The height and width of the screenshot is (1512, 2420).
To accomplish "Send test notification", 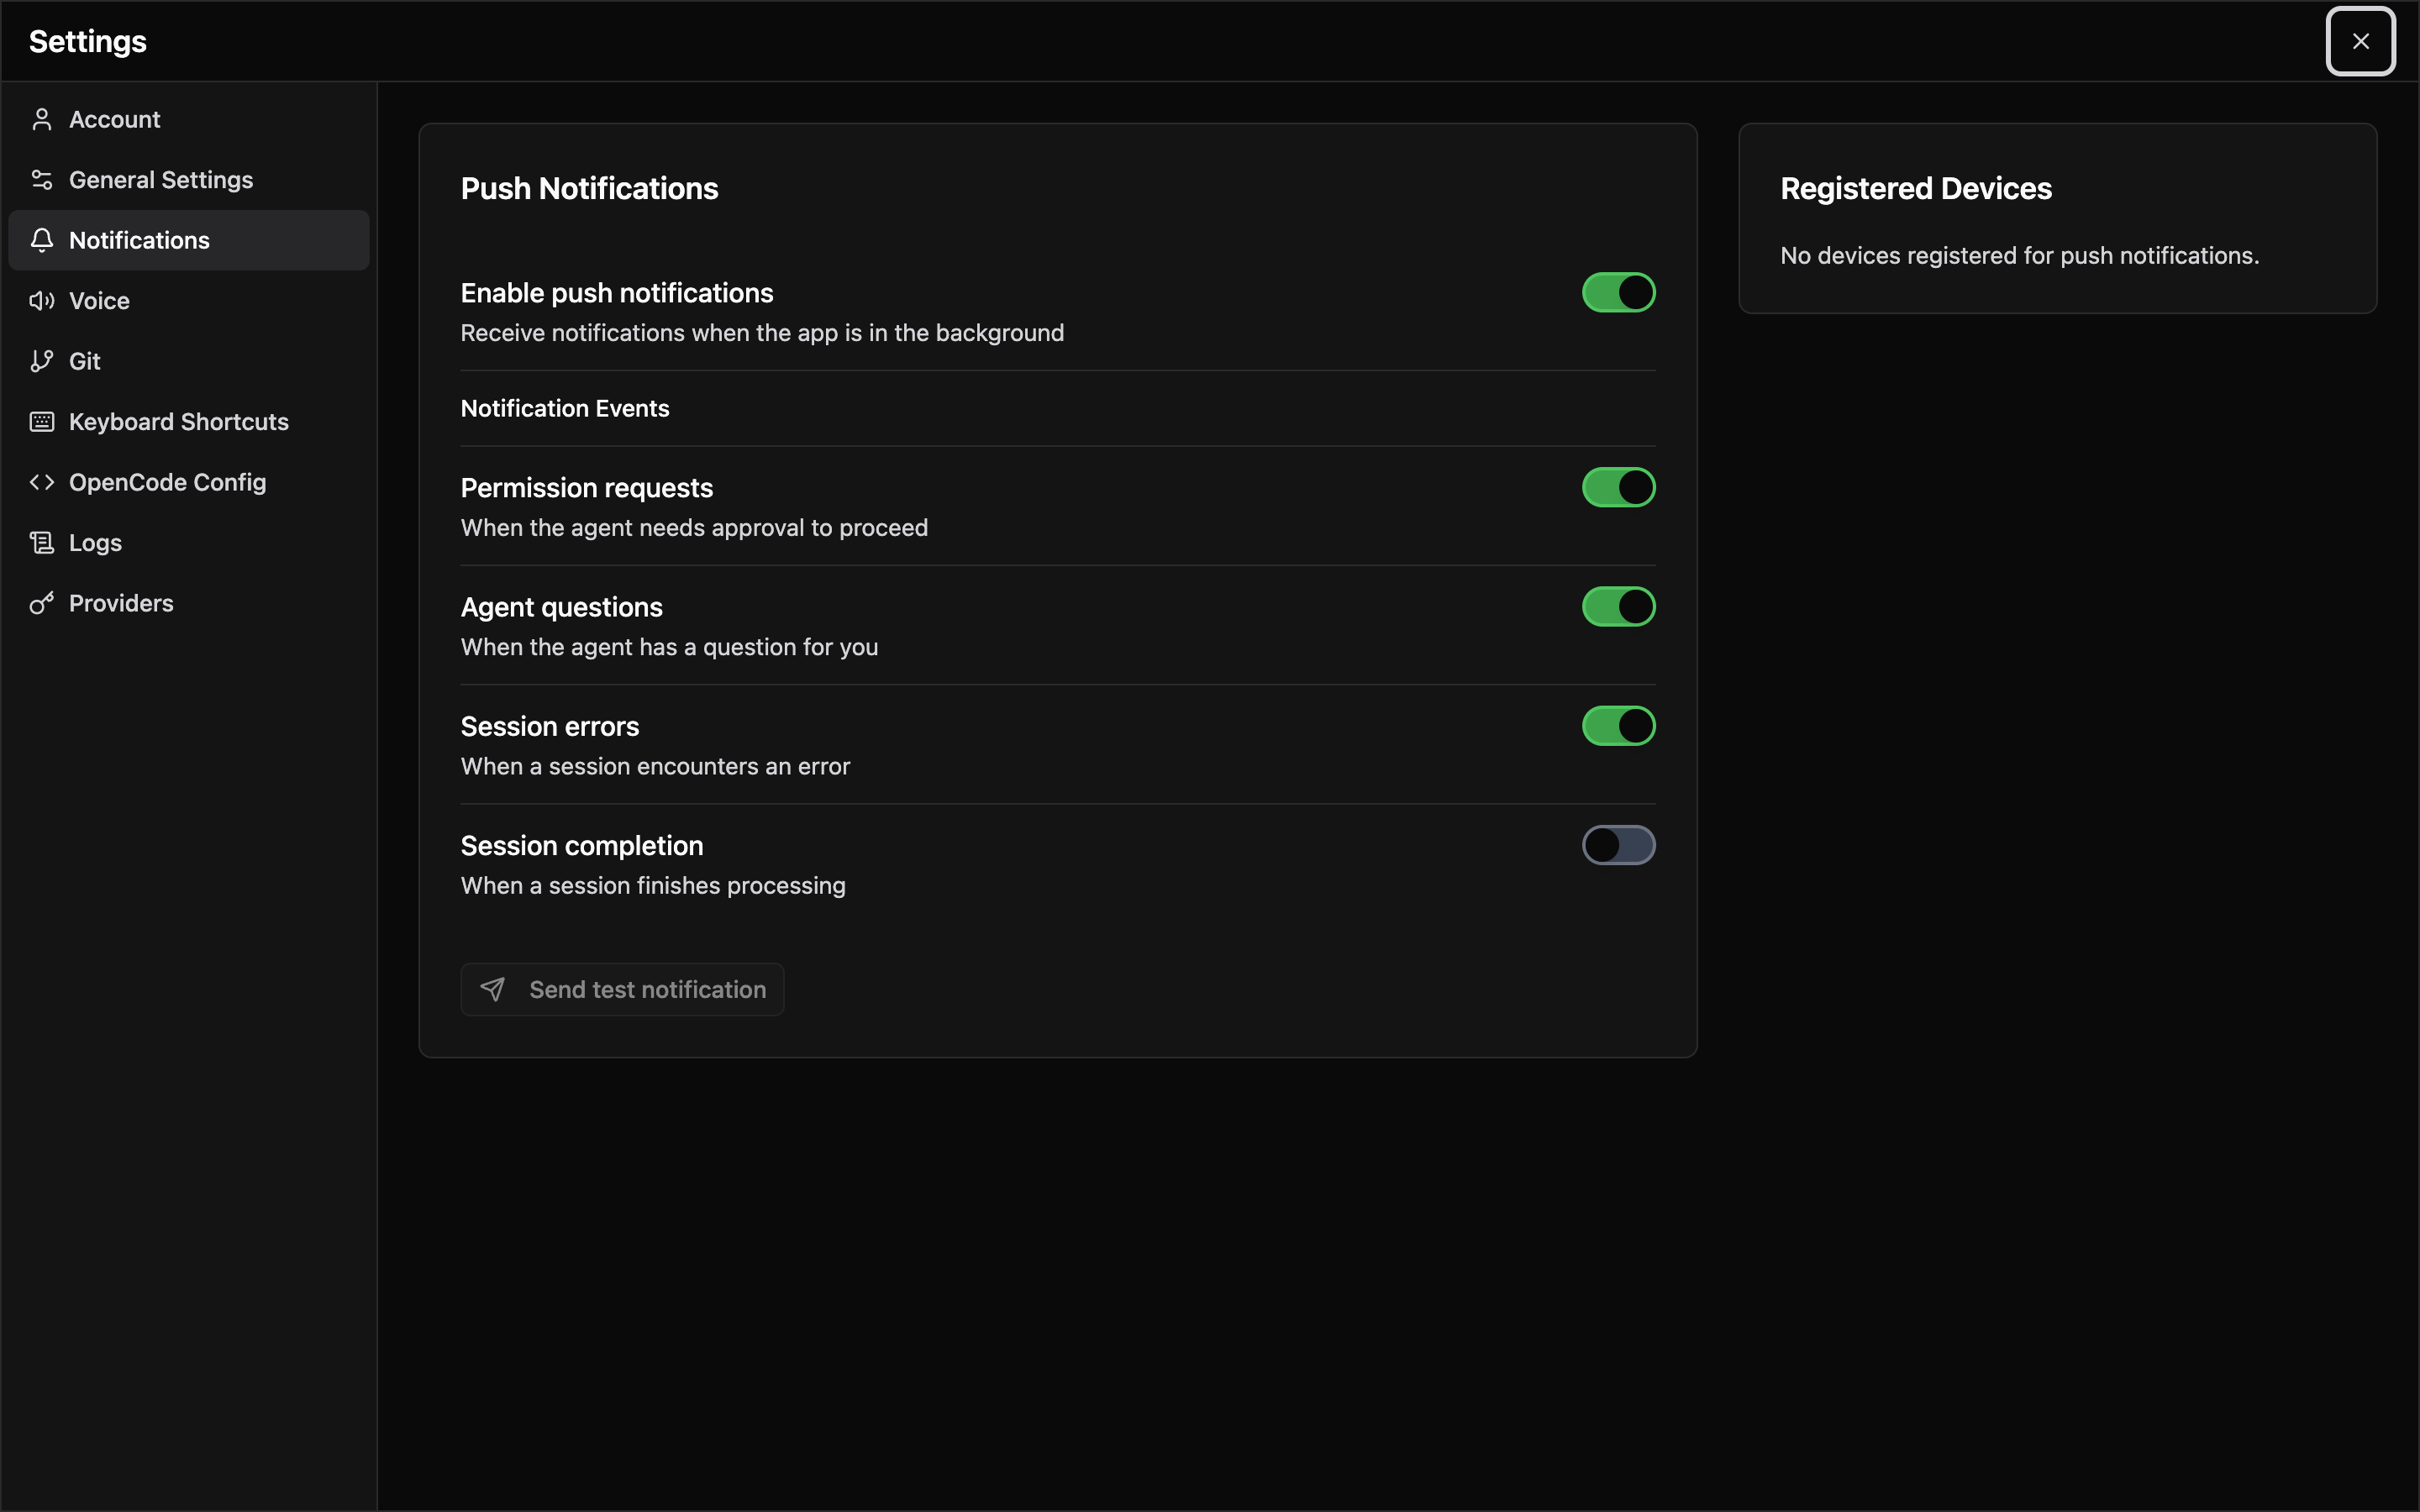I will 622,989.
